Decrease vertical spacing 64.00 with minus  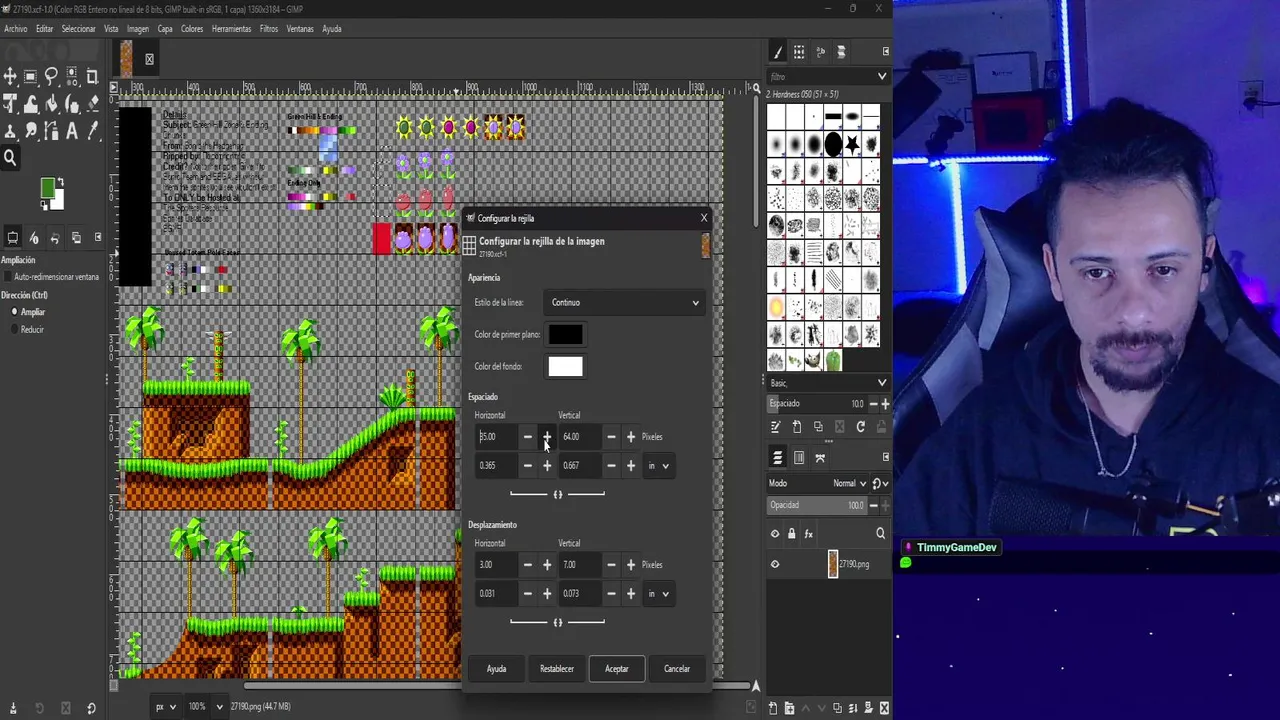[x=611, y=437]
